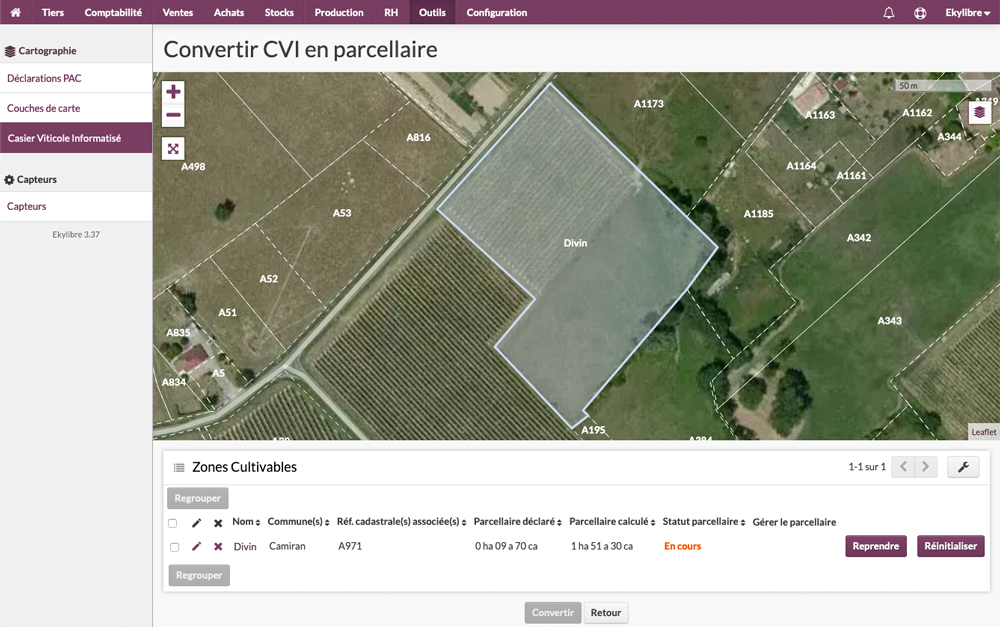
Task: Open the Divin zone link in table
Action: [x=245, y=547]
